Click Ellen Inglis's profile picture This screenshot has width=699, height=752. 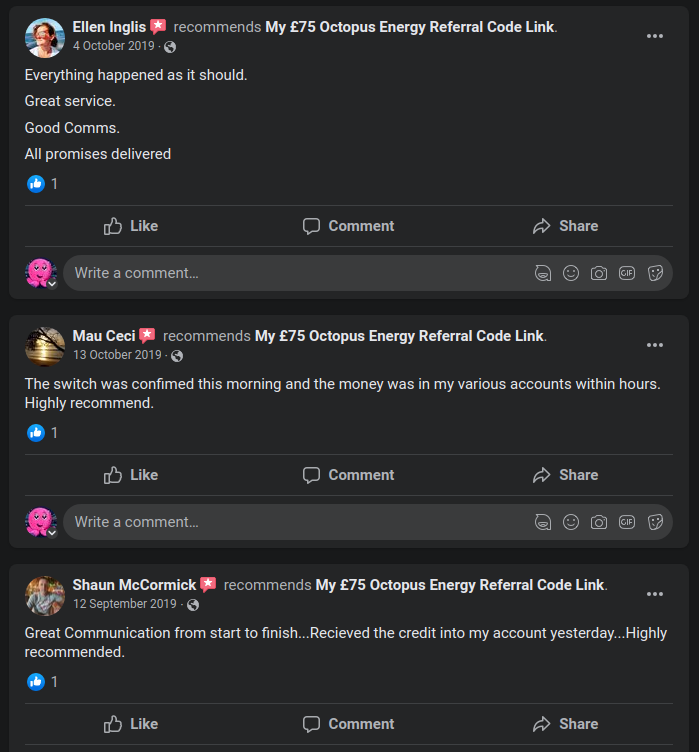point(44,37)
